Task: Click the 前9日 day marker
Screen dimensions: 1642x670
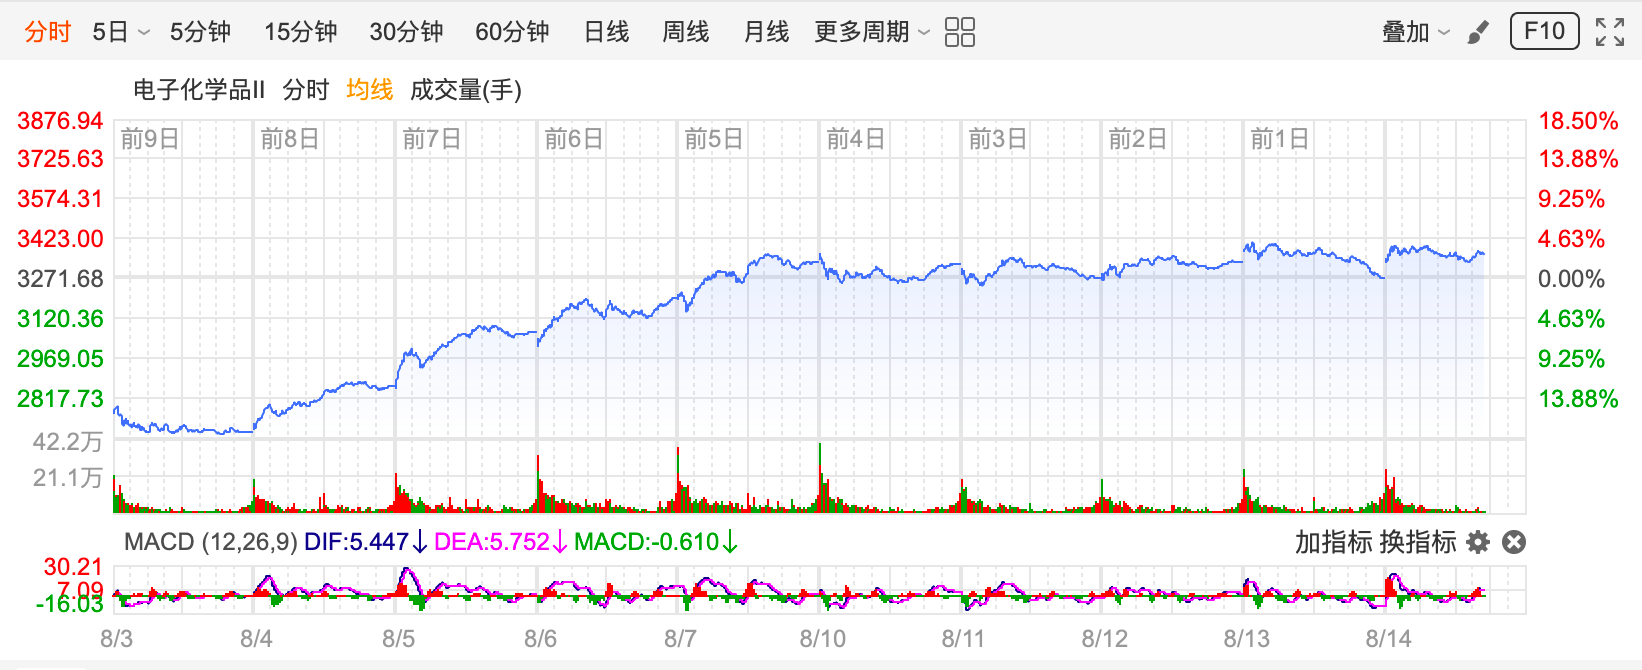Action: 150,139
